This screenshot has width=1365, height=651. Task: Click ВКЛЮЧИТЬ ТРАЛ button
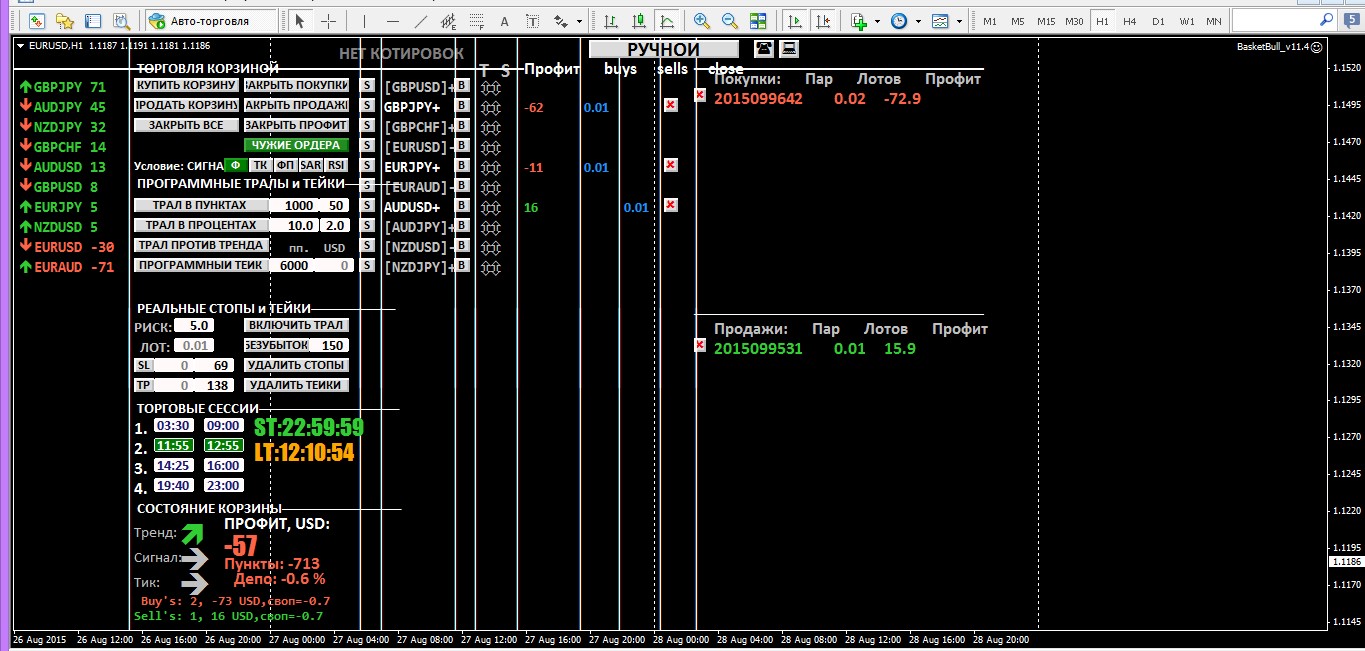point(296,325)
